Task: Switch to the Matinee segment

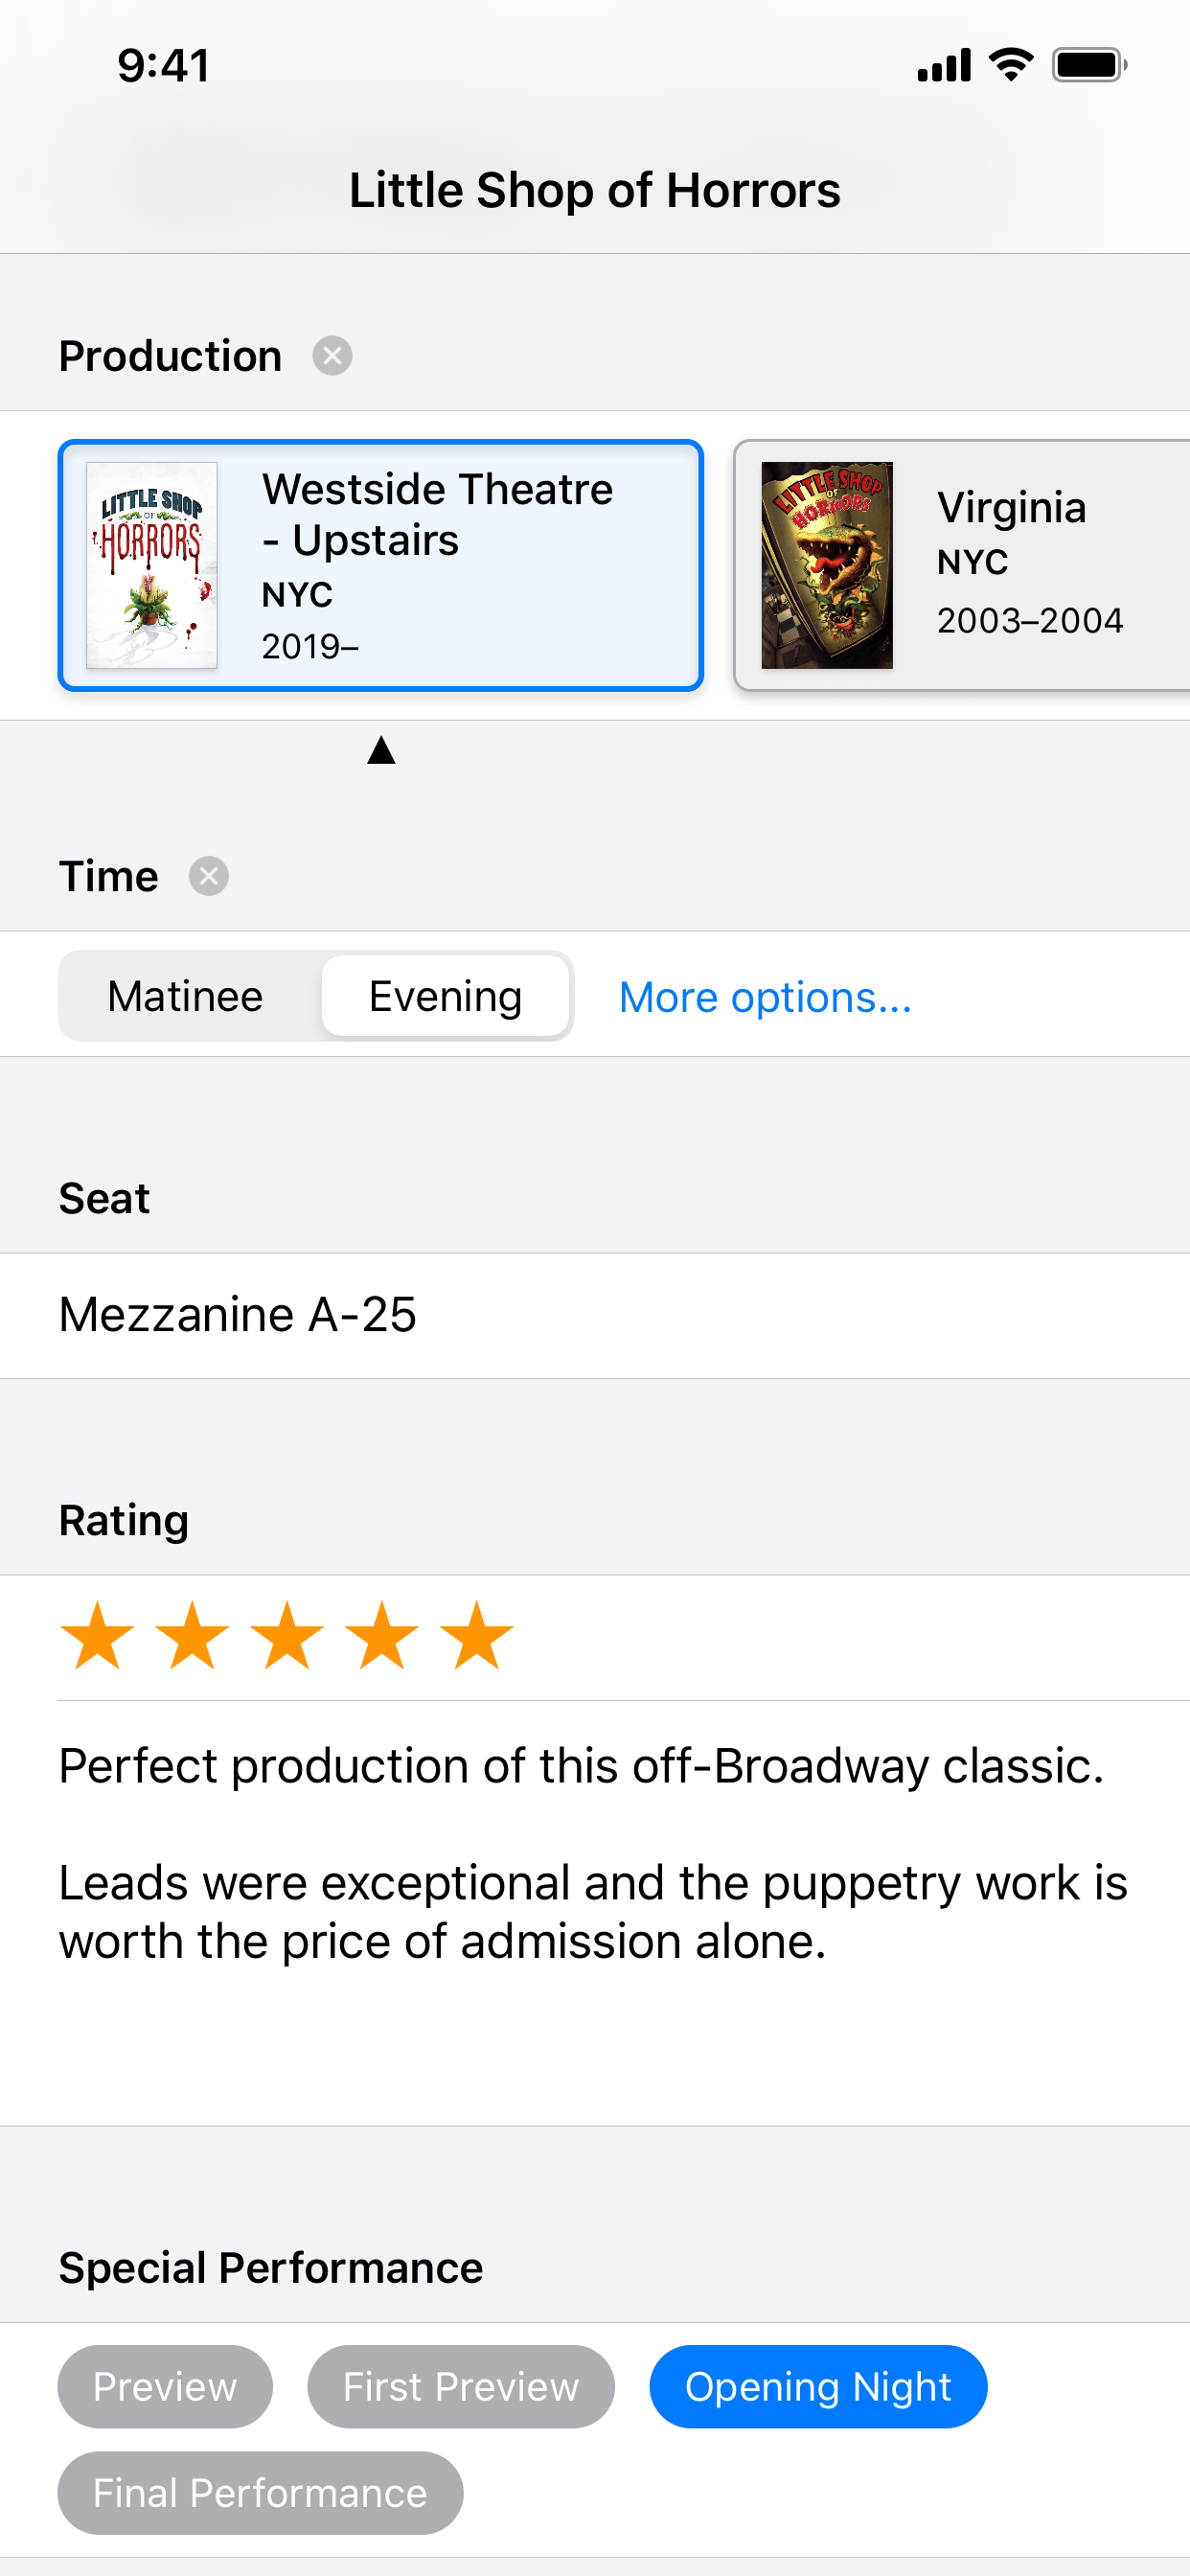Action: pyautogui.click(x=186, y=996)
